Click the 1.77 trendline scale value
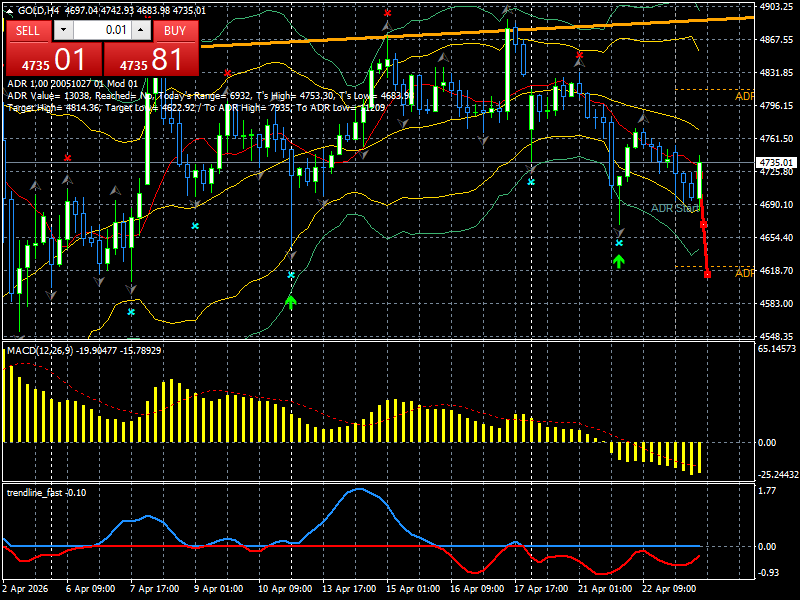 767,491
